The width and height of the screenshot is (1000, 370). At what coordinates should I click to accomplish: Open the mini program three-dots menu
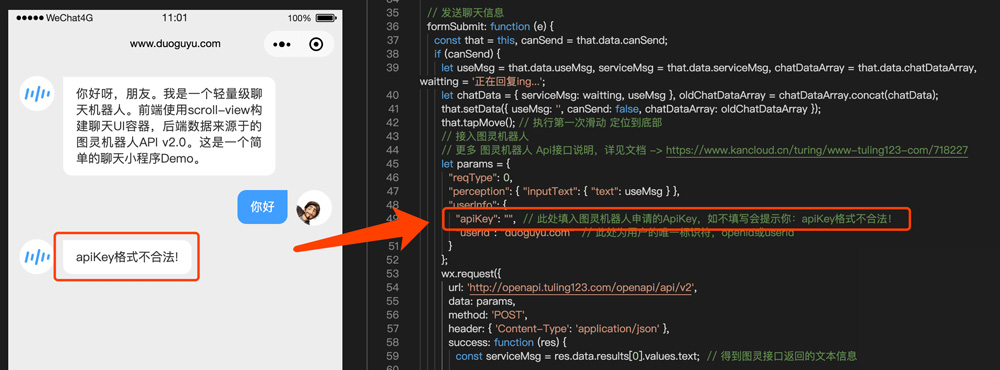[x=281, y=45]
